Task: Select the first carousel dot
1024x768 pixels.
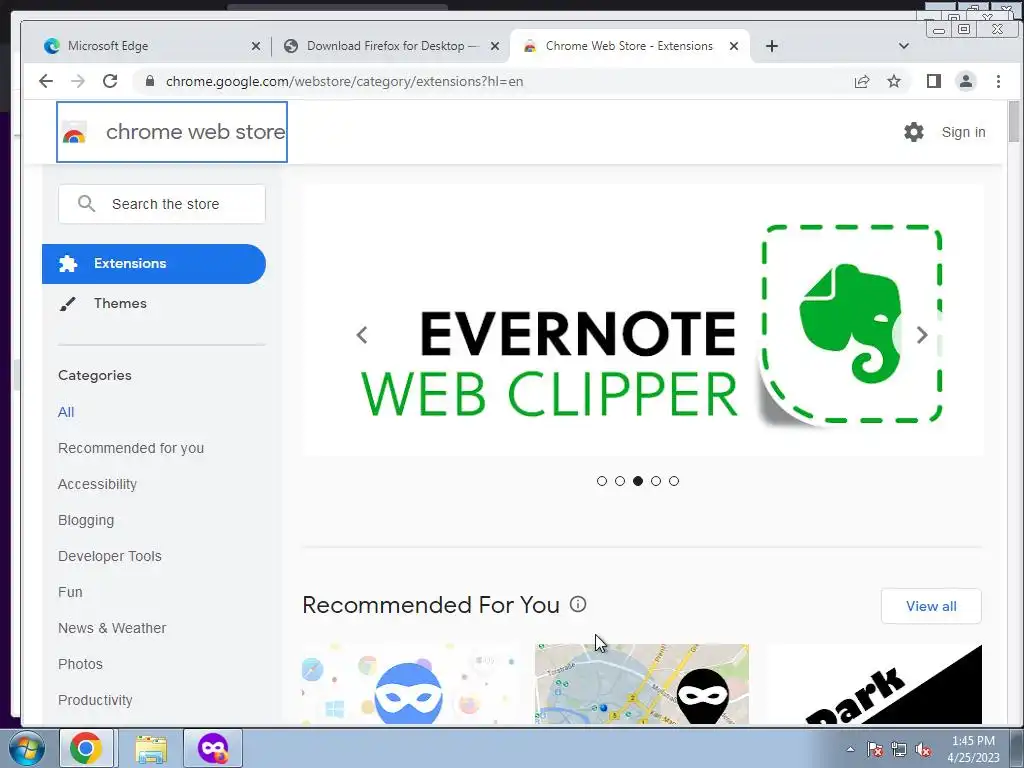Action: click(x=601, y=481)
